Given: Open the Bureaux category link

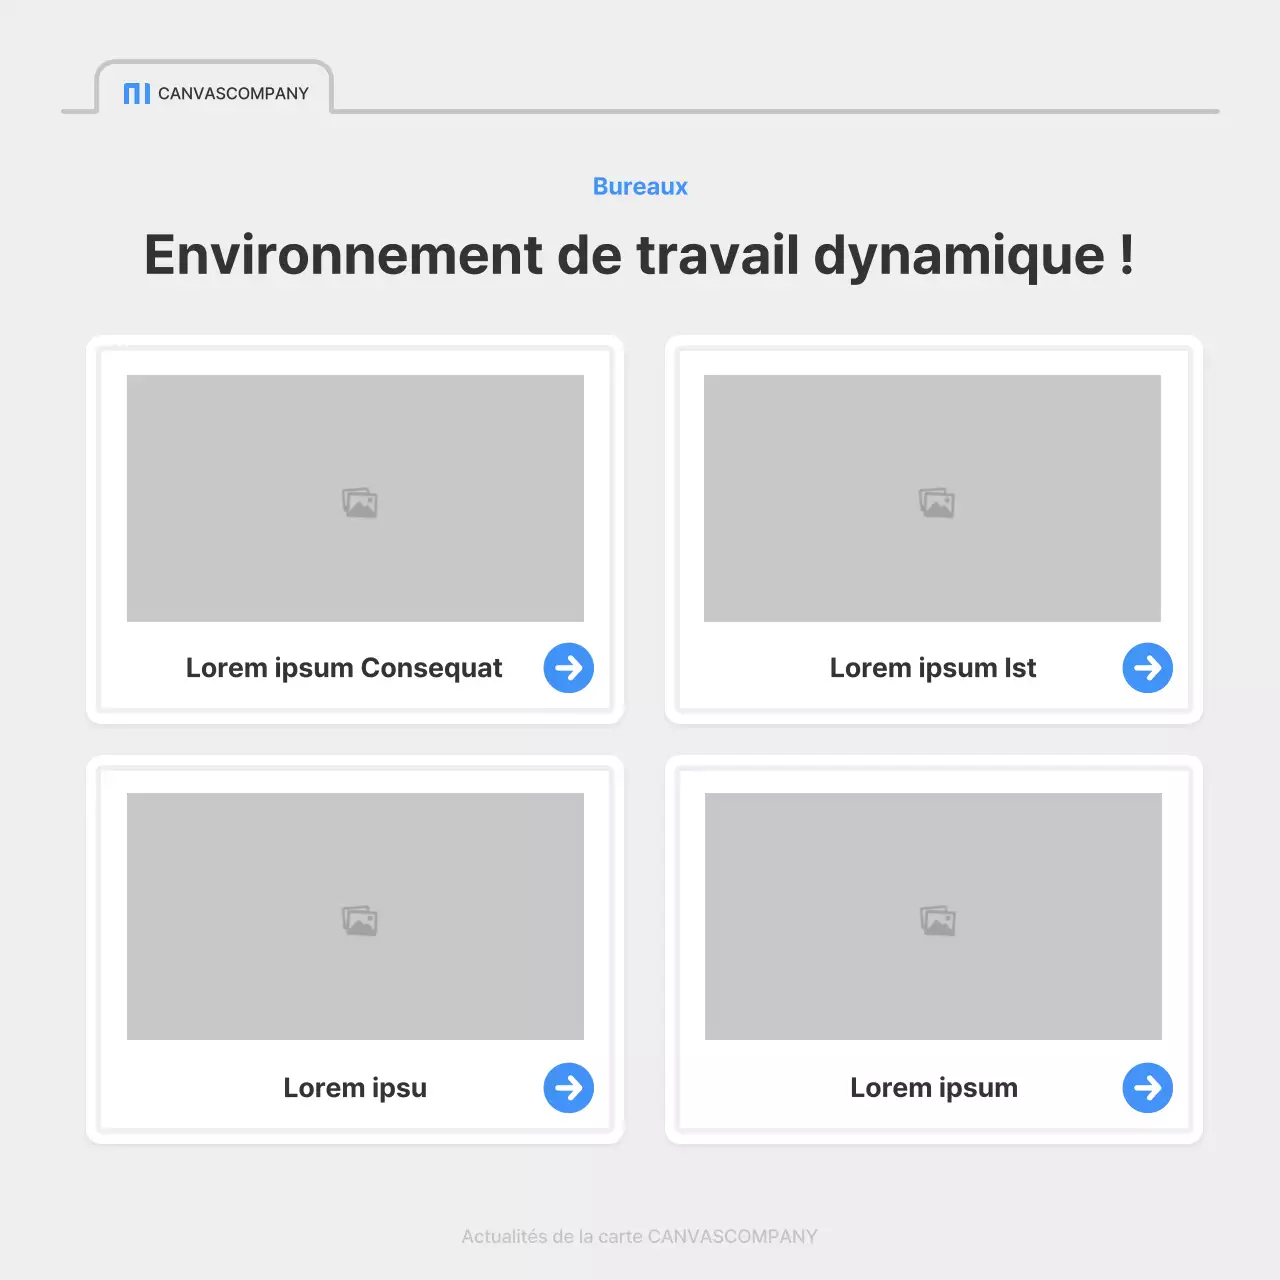Looking at the screenshot, I should [x=640, y=186].
